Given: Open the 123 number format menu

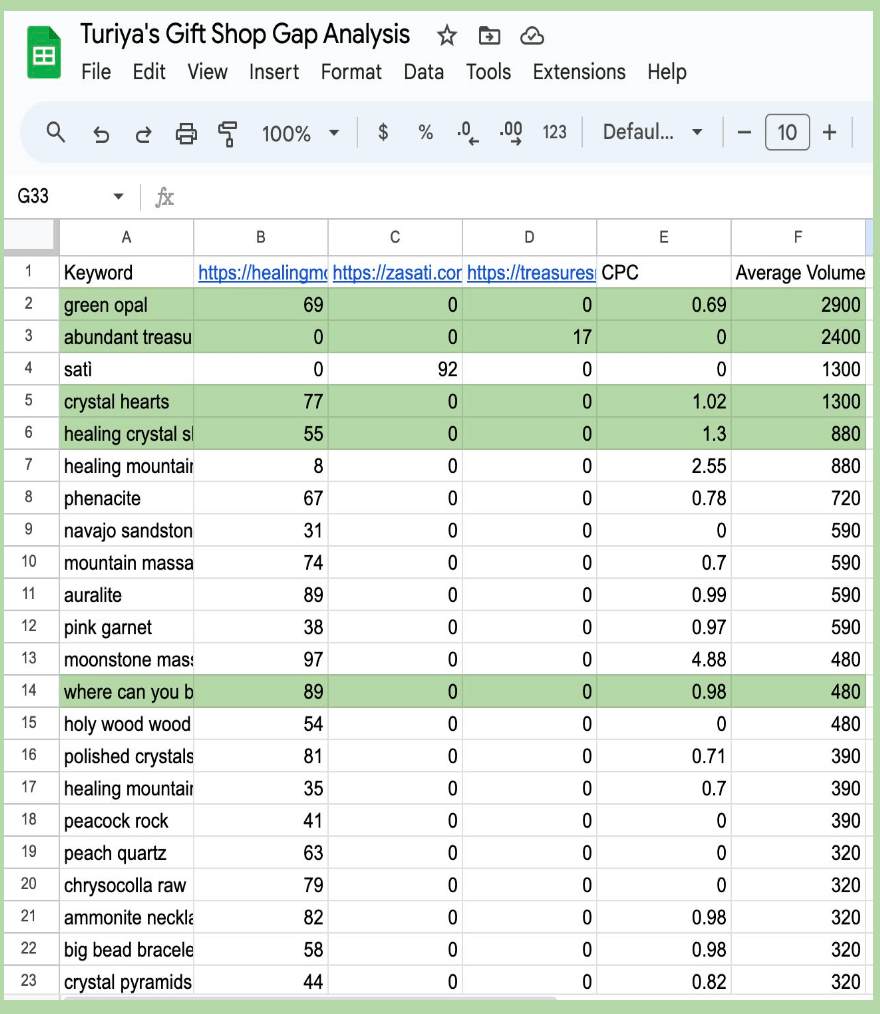Looking at the screenshot, I should (555, 131).
